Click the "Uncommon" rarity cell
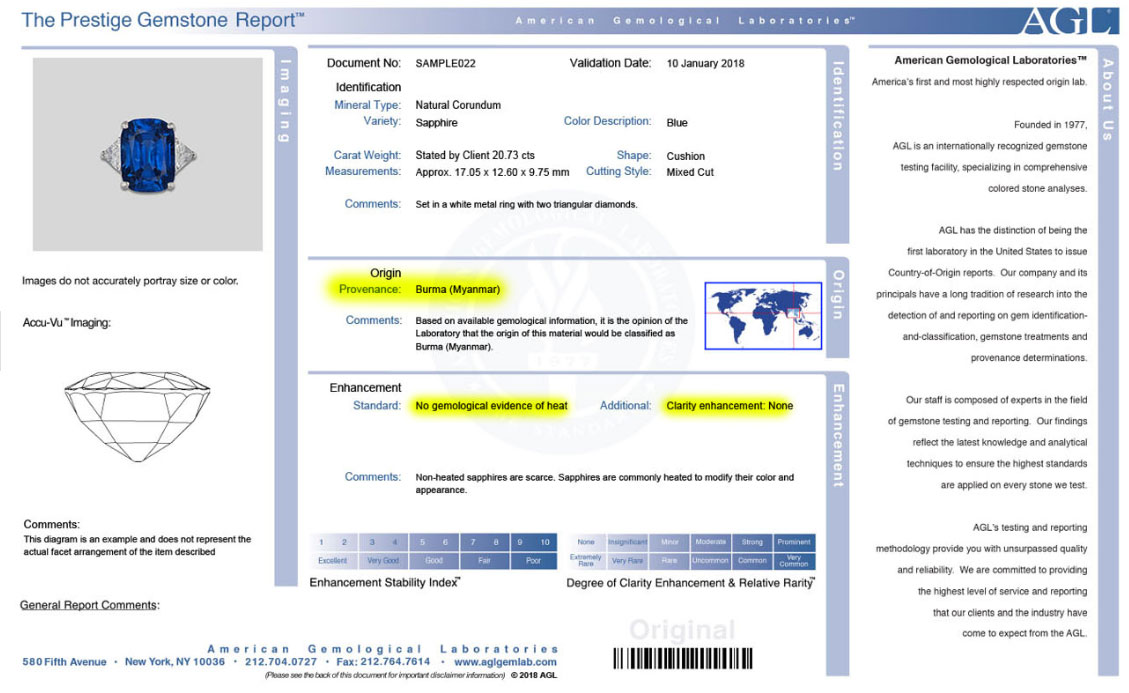 click(711, 560)
